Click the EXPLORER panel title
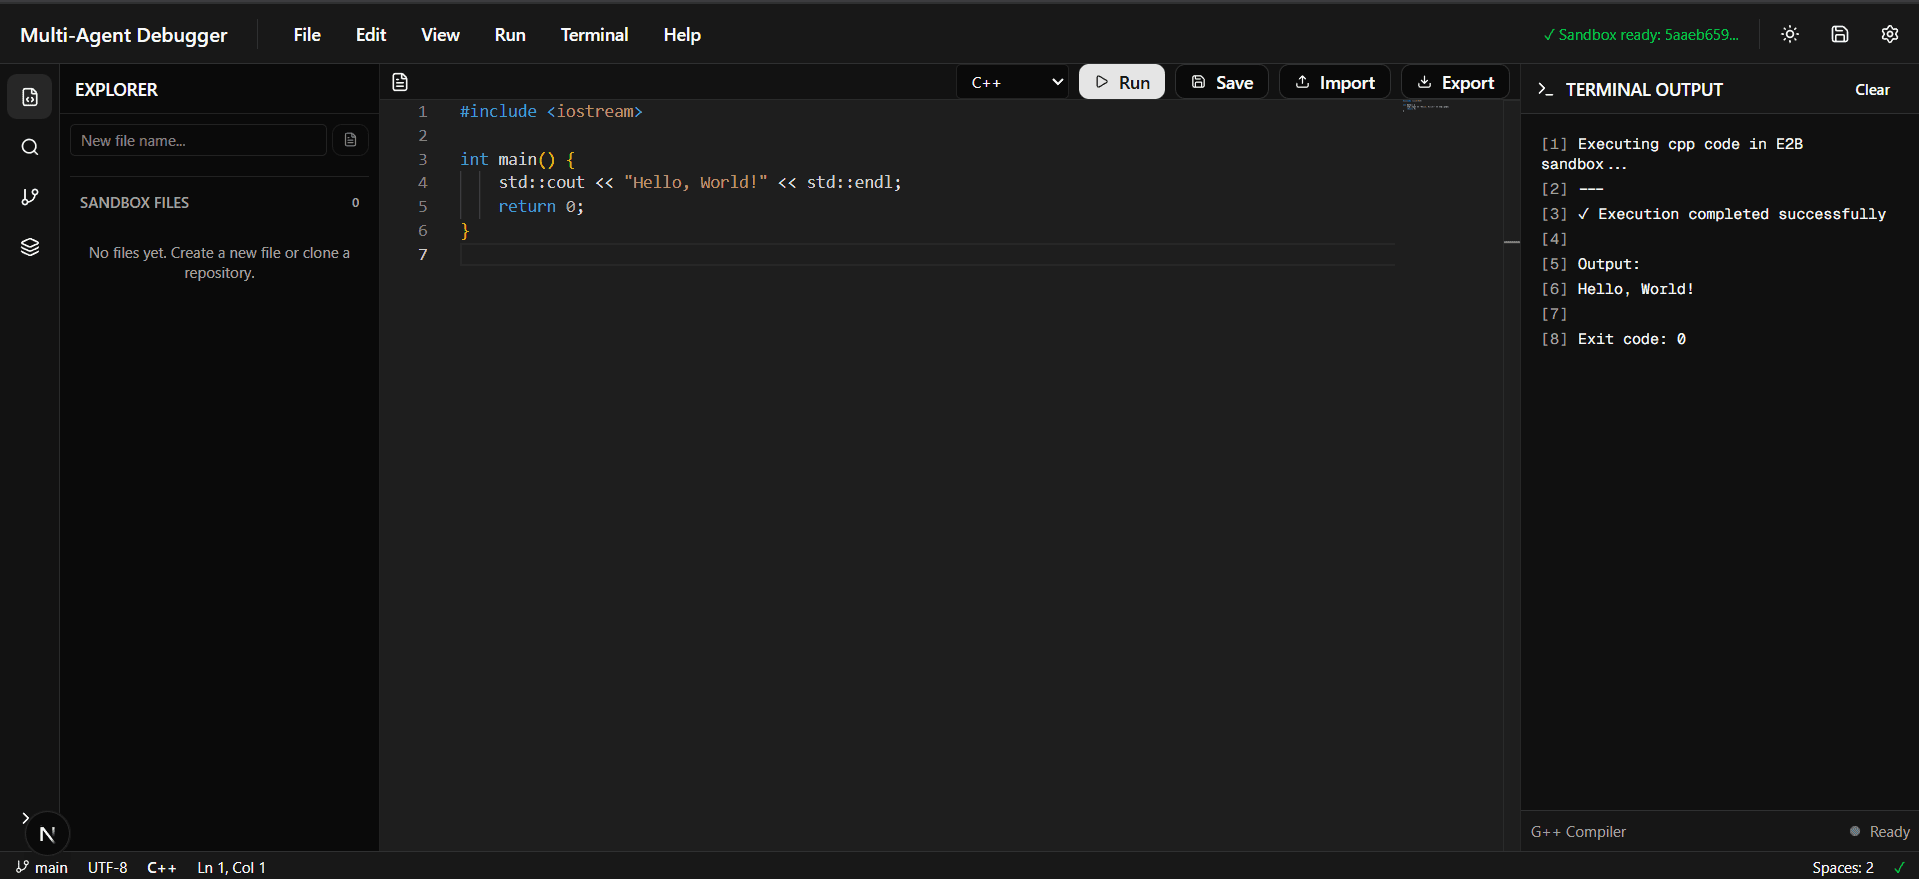The width and height of the screenshot is (1919, 879). pyautogui.click(x=116, y=89)
